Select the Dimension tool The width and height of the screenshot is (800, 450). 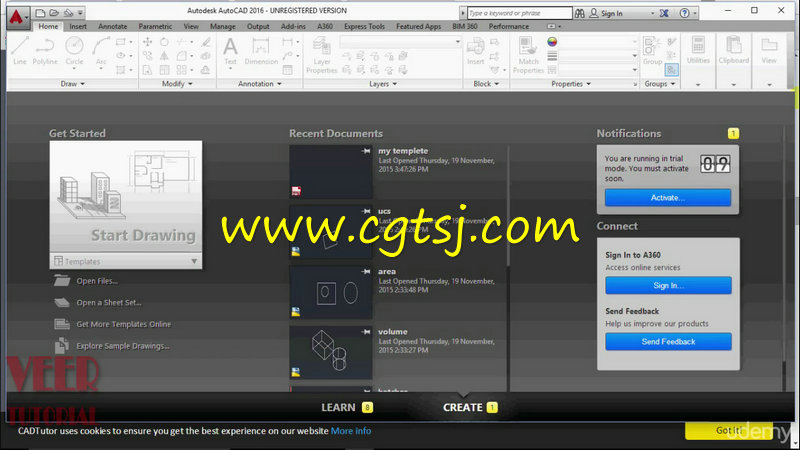coord(261,51)
